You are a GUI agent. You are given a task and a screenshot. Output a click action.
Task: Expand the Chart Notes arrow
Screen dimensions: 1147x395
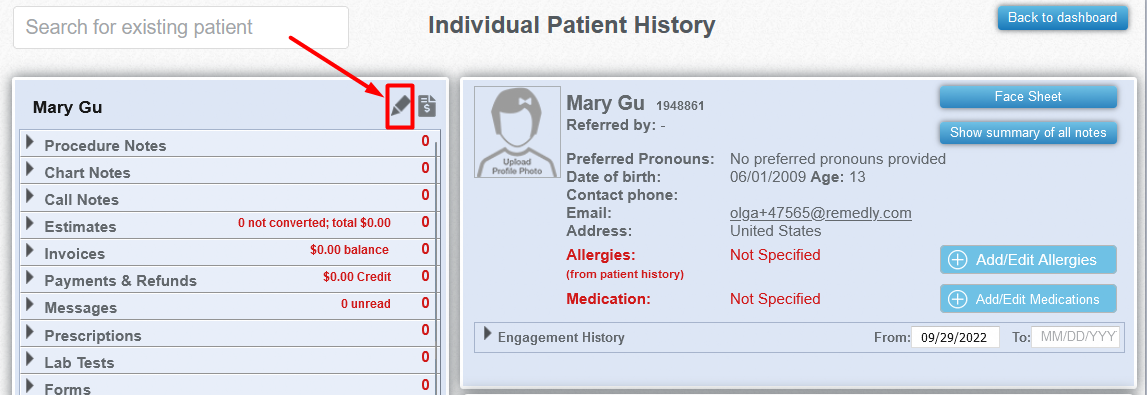click(30, 170)
